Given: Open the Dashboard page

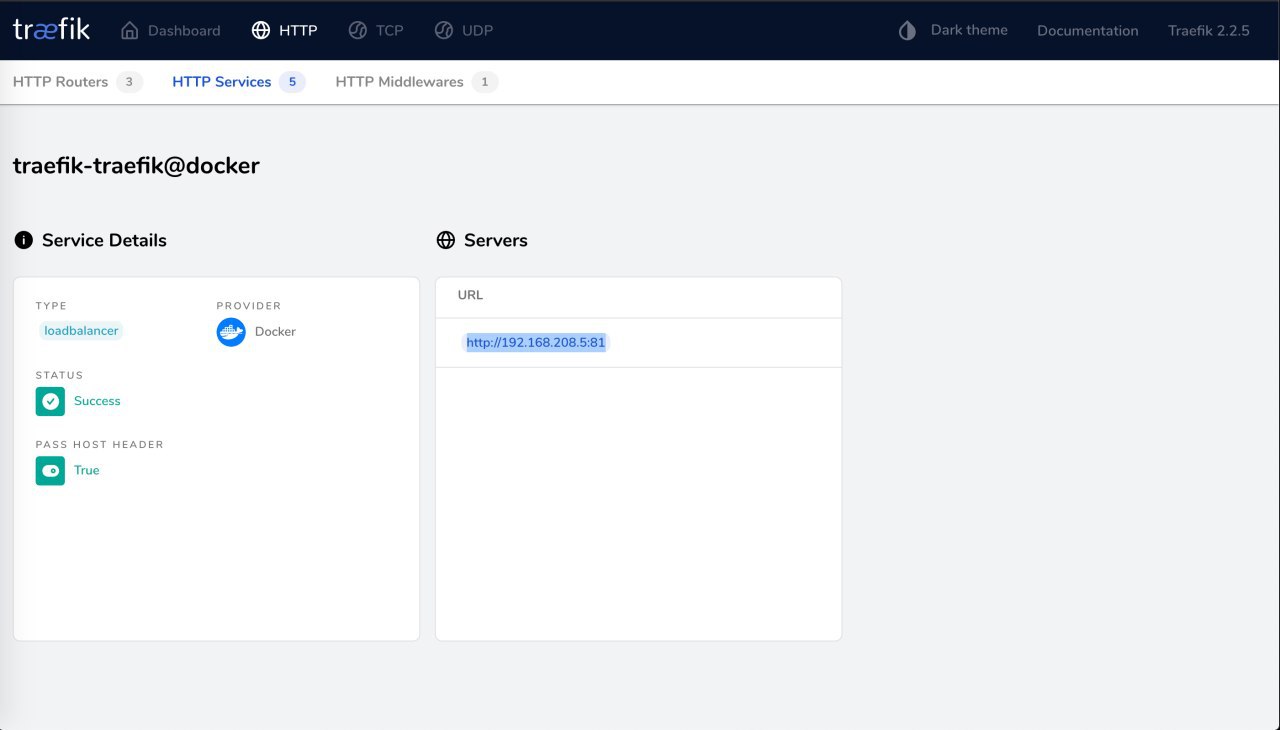Looking at the screenshot, I should pos(171,30).
